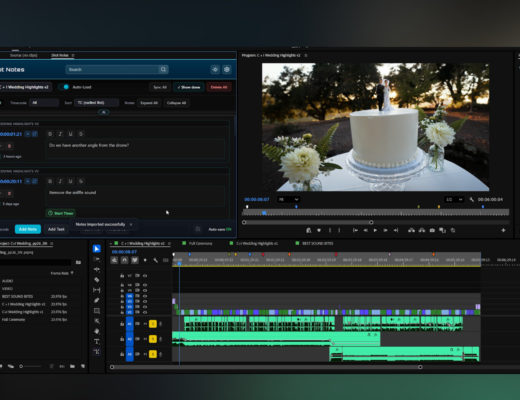Toggle the Auto-save switch
Image resolution: width=520 pixels, height=400 pixels.
[229, 229]
